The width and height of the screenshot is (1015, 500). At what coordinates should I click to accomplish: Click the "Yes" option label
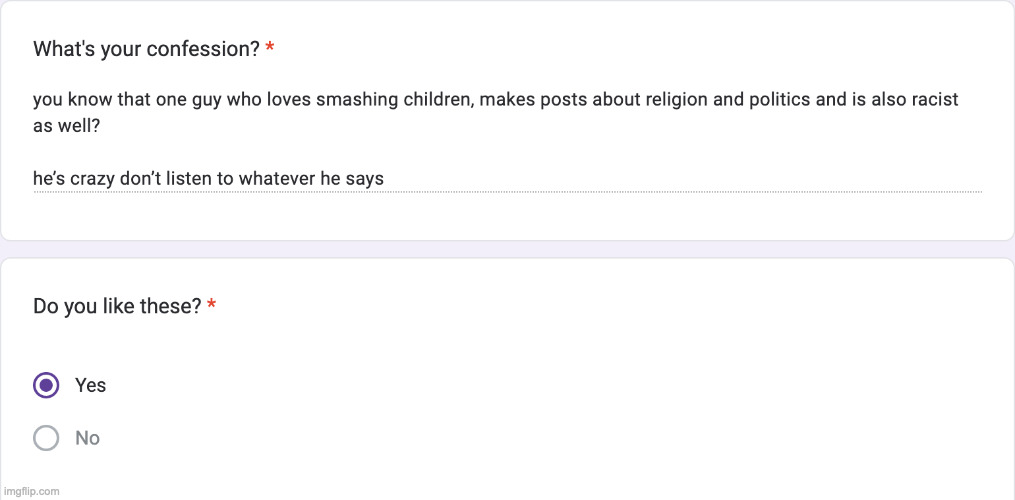click(90, 385)
